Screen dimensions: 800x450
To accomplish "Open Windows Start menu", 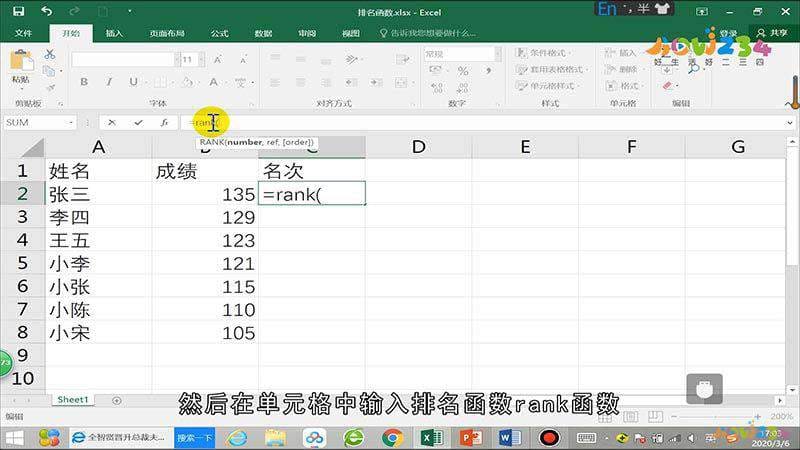I will (15, 438).
